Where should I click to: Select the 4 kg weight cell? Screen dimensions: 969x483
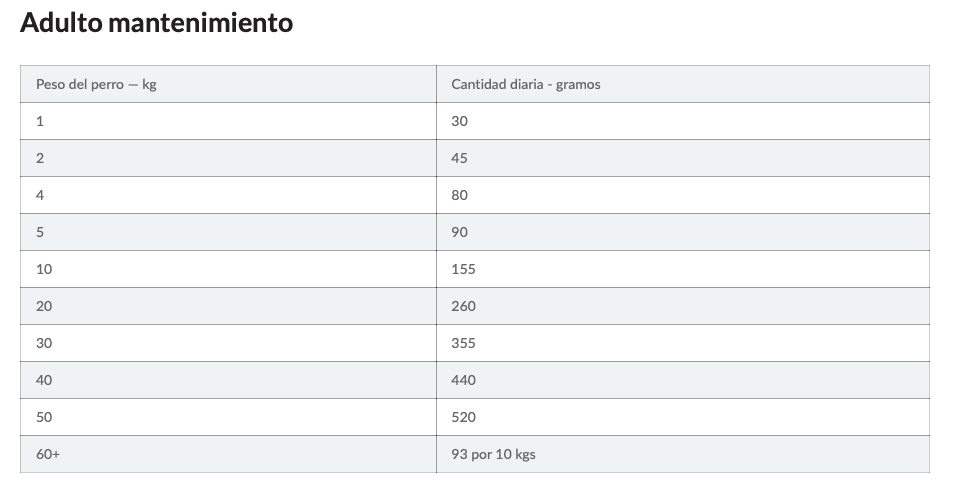[228, 195]
